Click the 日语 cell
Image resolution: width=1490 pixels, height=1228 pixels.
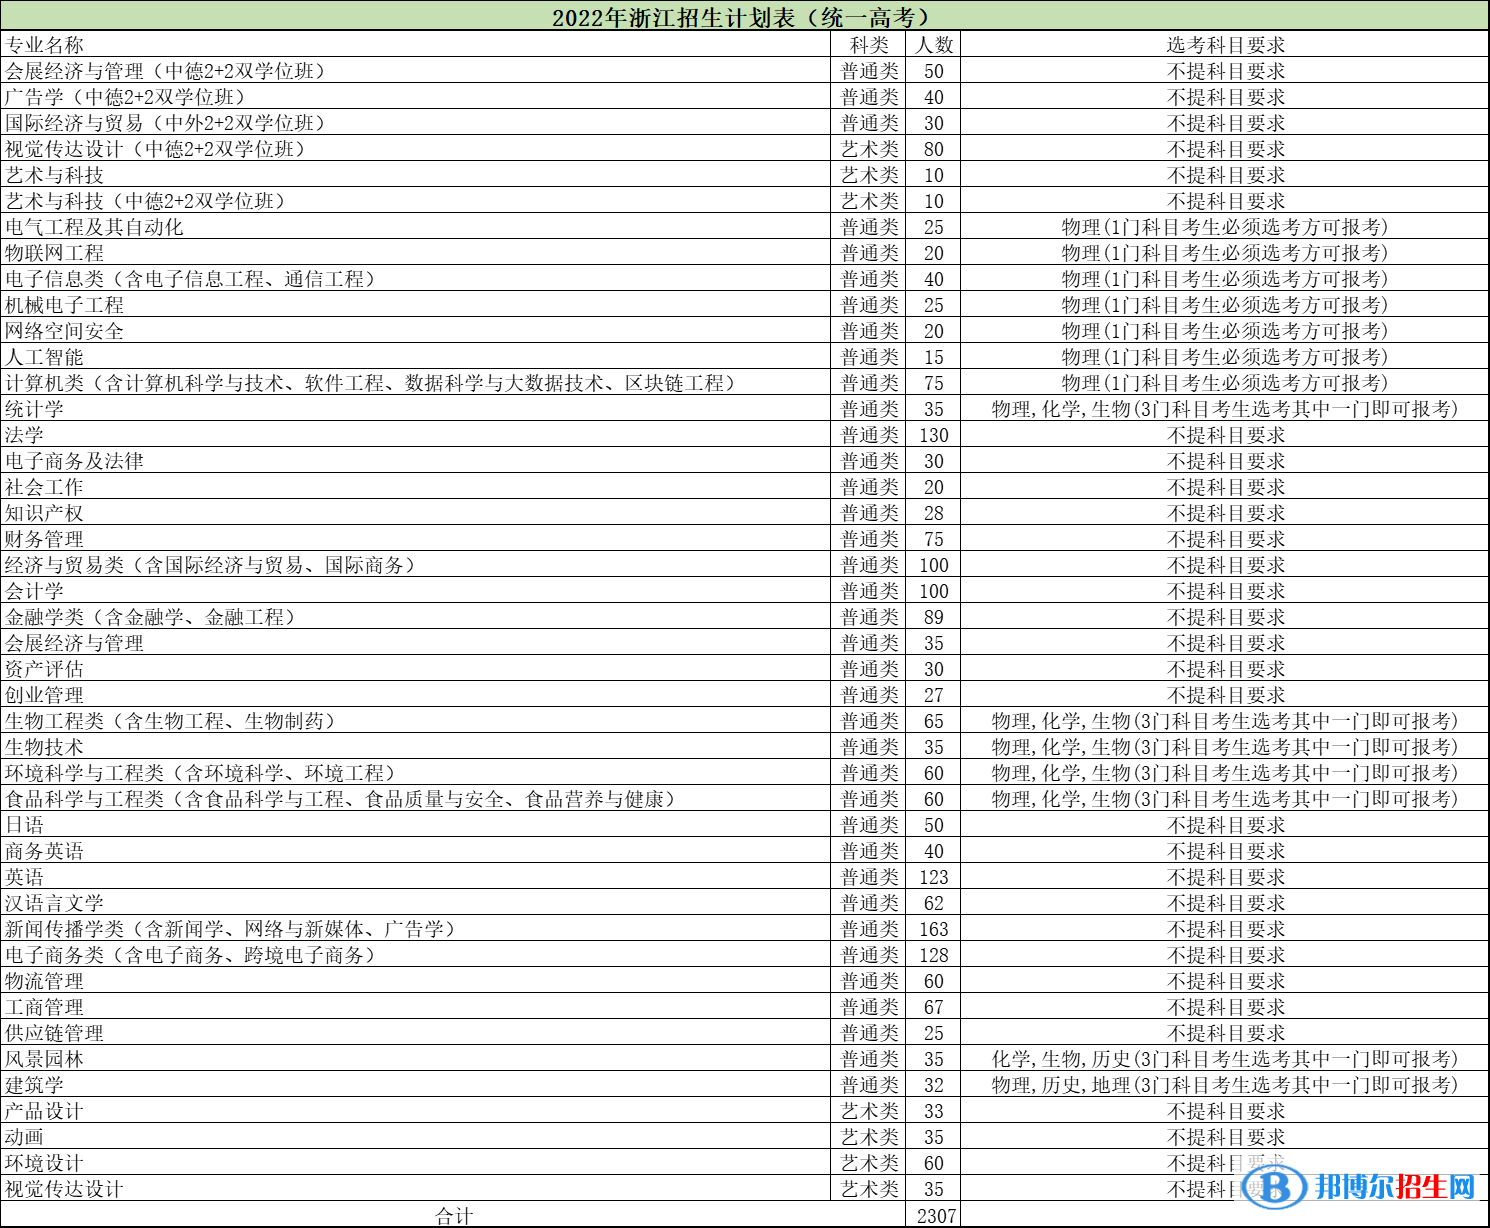pos(416,824)
